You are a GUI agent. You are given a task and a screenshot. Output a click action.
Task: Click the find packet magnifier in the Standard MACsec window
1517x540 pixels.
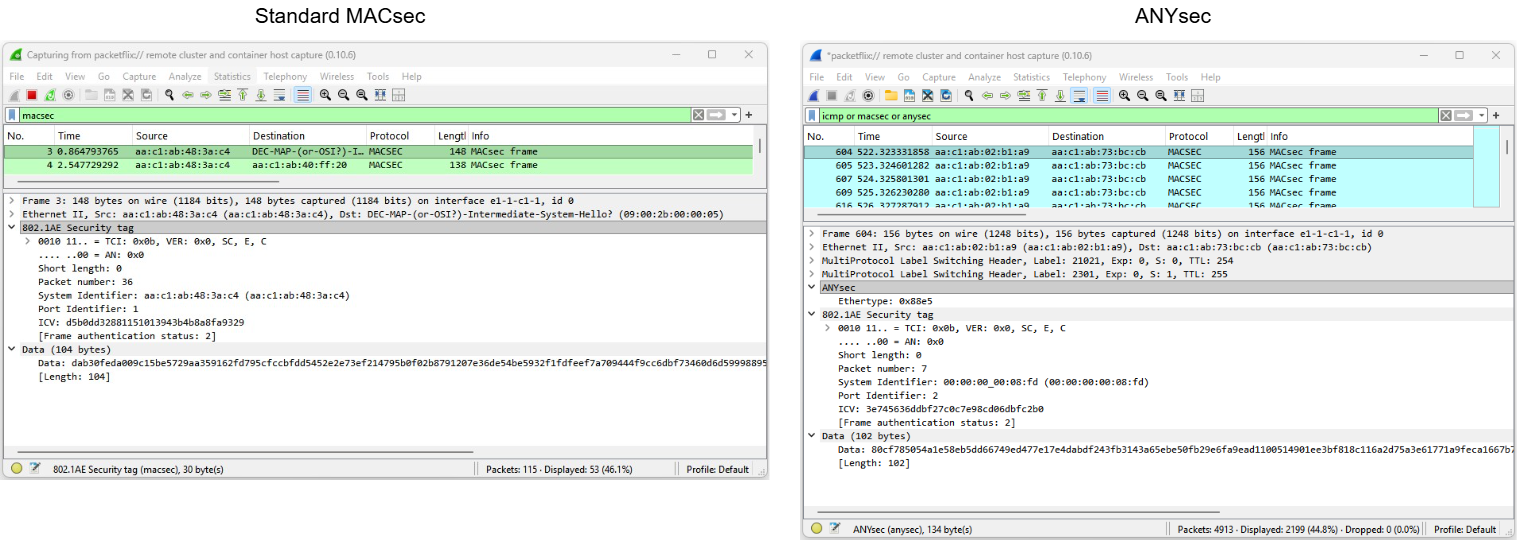pos(169,95)
